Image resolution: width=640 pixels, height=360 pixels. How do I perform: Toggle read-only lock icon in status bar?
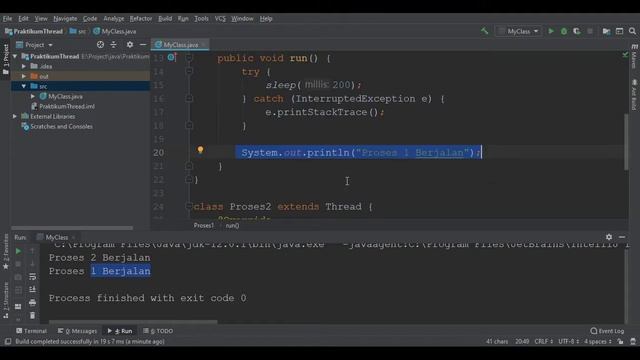(x=620, y=342)
